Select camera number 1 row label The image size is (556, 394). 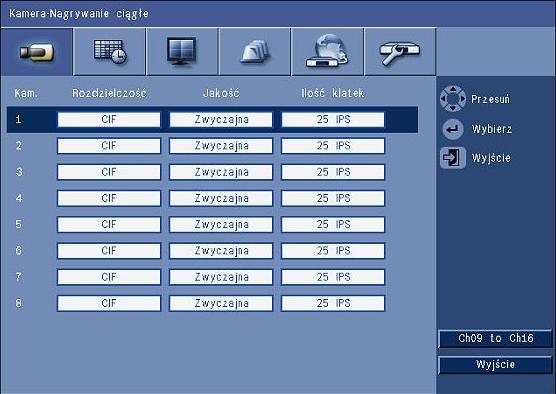coord(18,120)
